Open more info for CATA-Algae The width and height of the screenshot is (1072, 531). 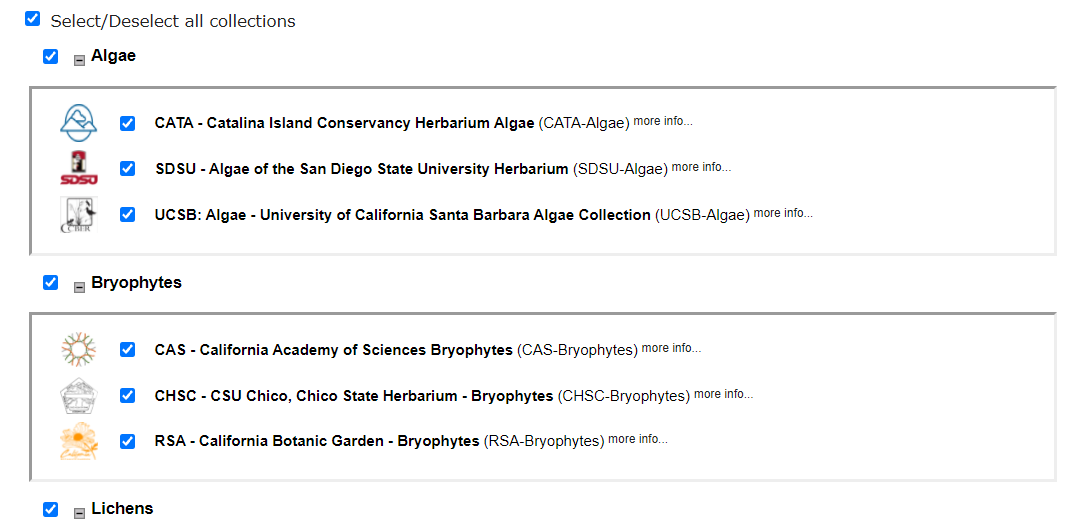click(x=663, y=121)
